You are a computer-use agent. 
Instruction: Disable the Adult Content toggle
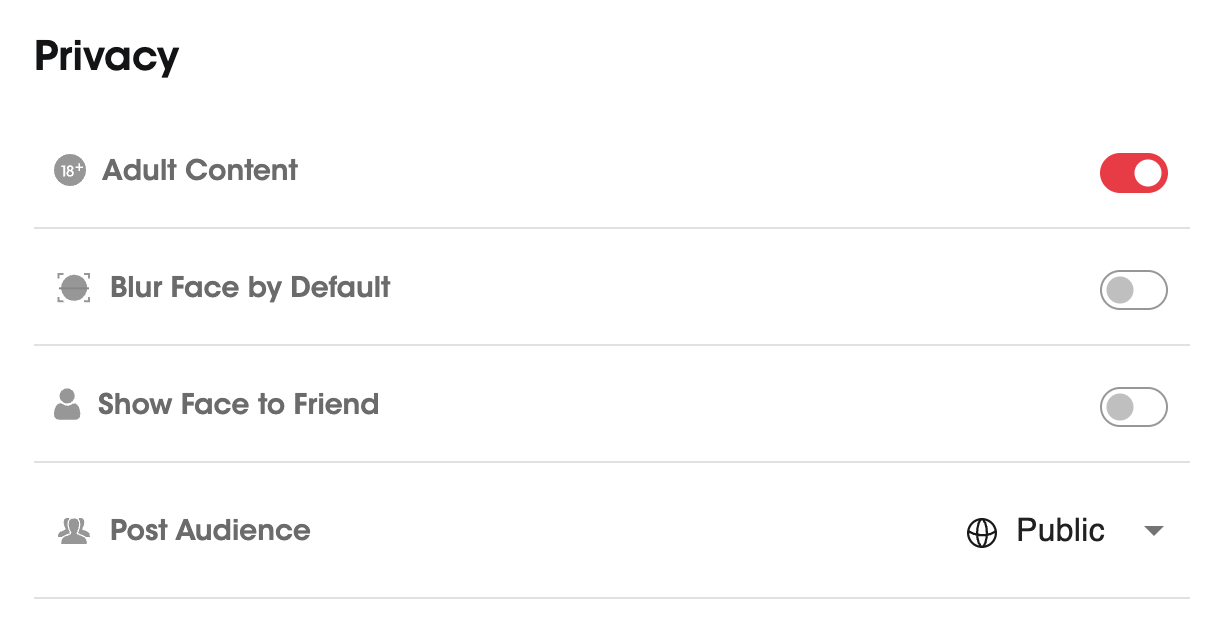point(1133,173)
